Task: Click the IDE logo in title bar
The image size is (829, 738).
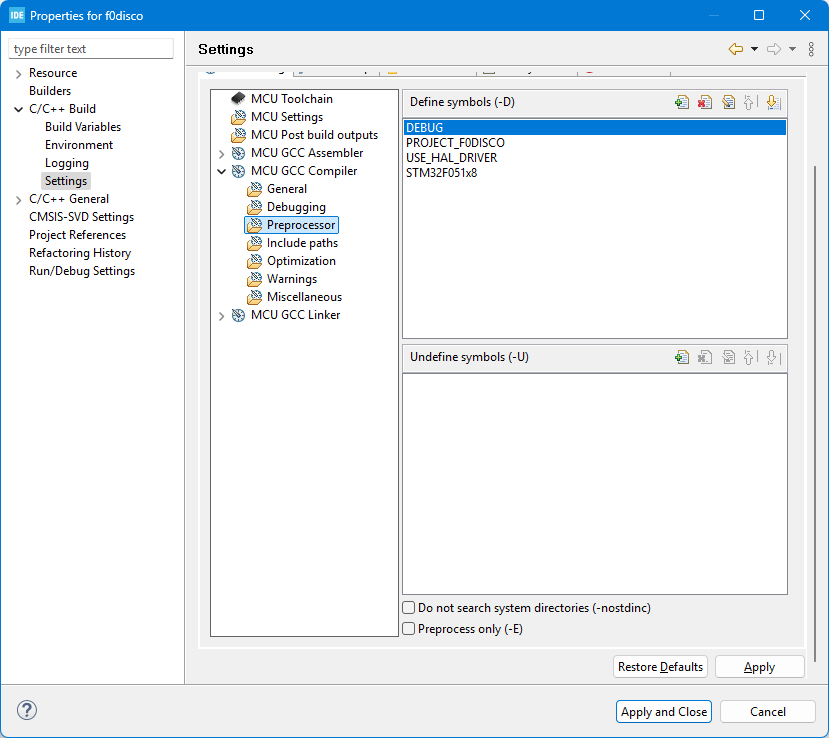Action: (17, 15)
